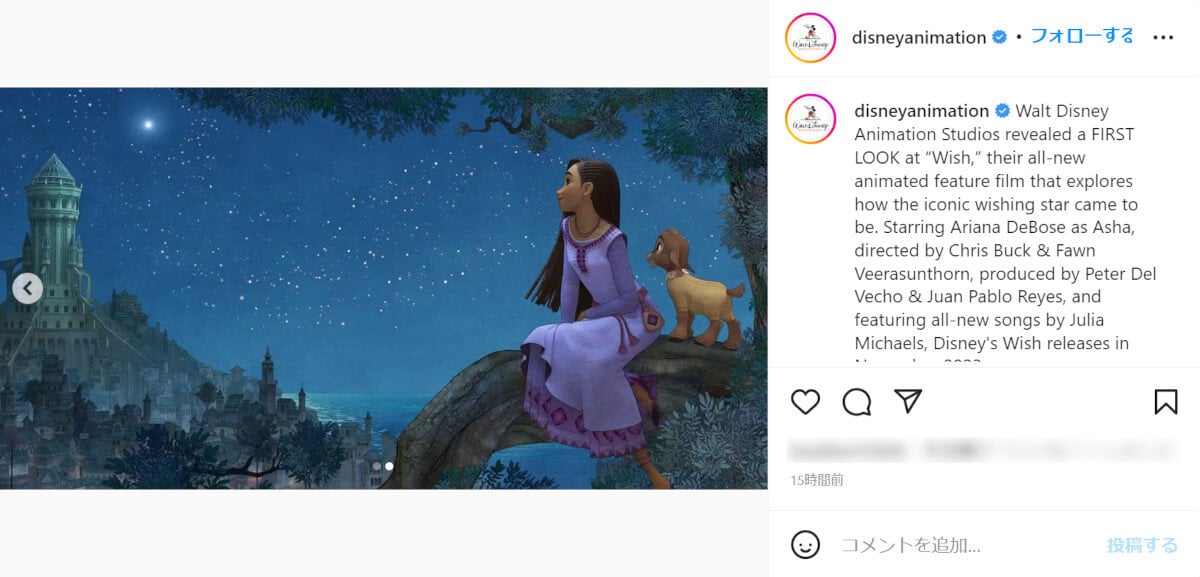This screenshot has height=577, width=1200.
Task: Follow disneyanimation via フォローする
Action: click(x=1082, y=36)
